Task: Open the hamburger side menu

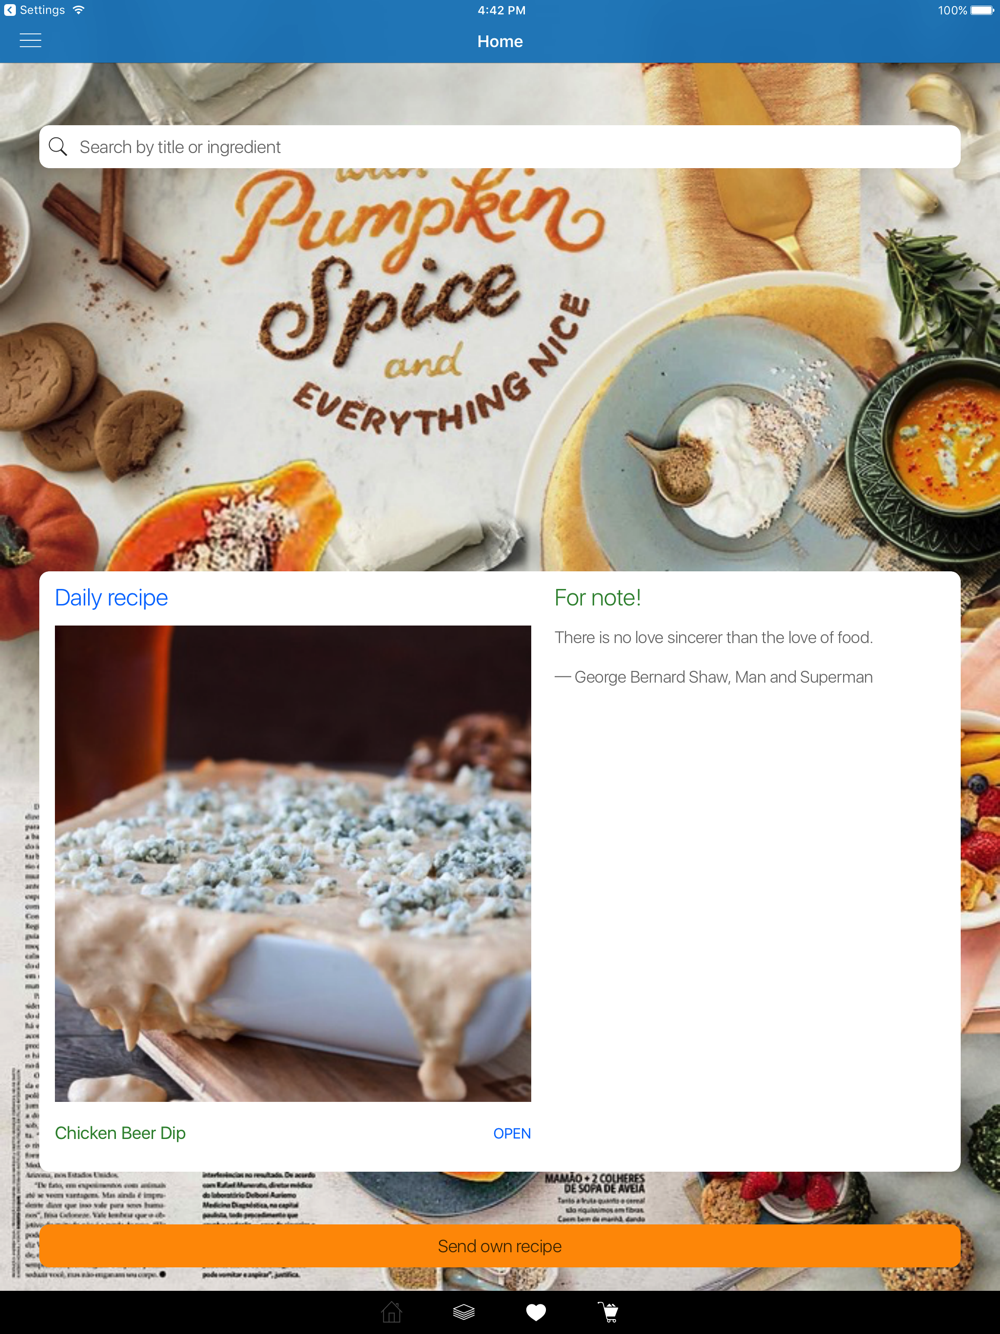Action: click(31, 41)
